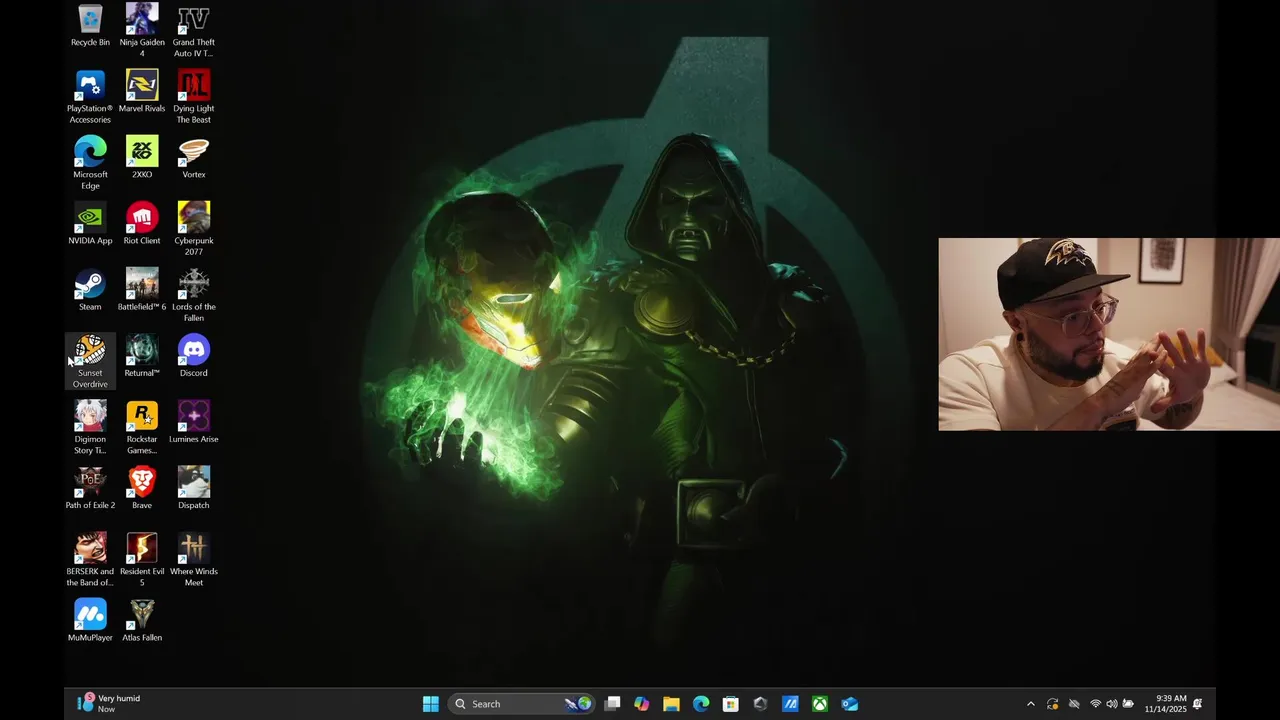Select the Where Winds Meet shortcut

click(x=194, y=559)
